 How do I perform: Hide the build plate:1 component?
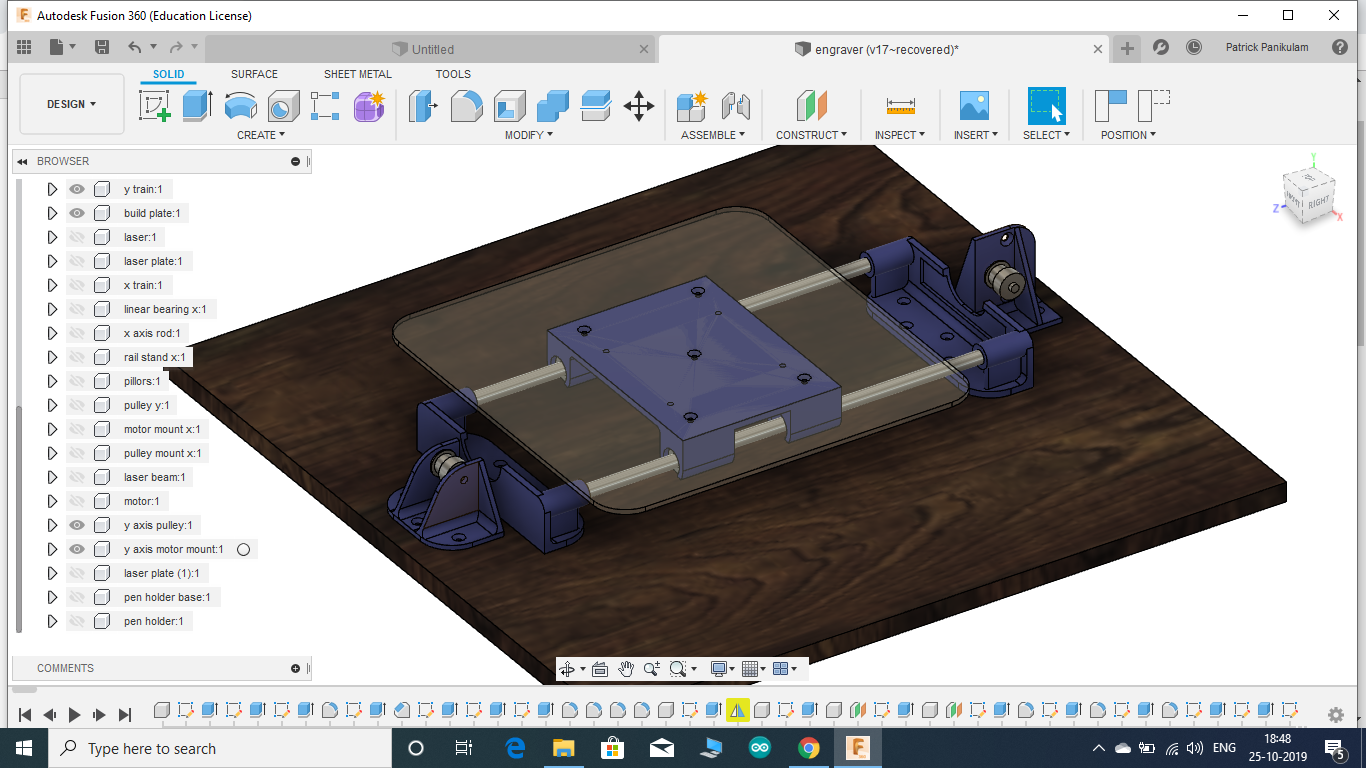point(77,213)
